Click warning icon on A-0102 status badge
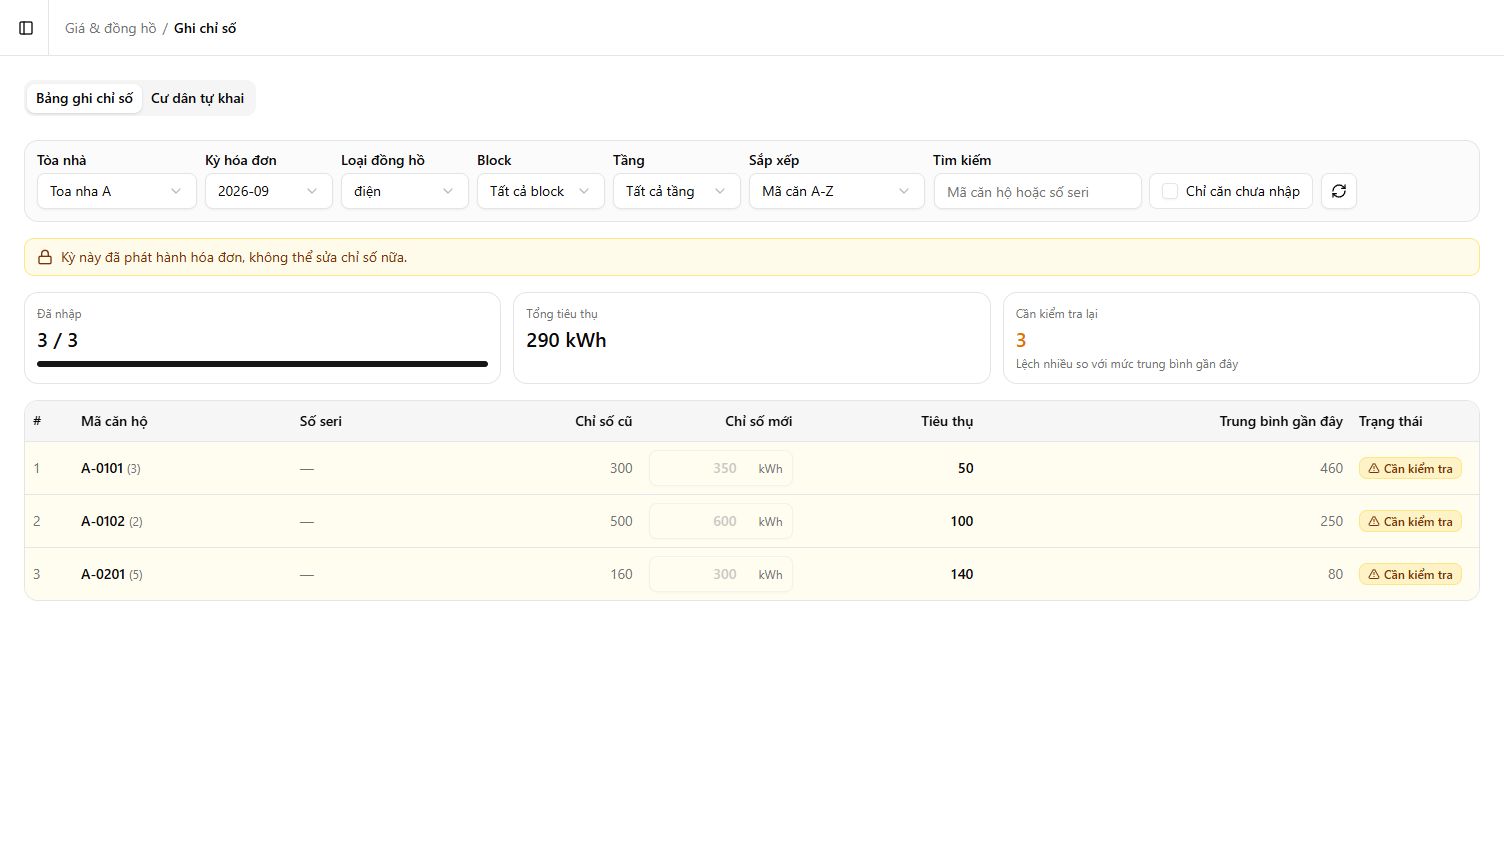 coord(1374,521)
